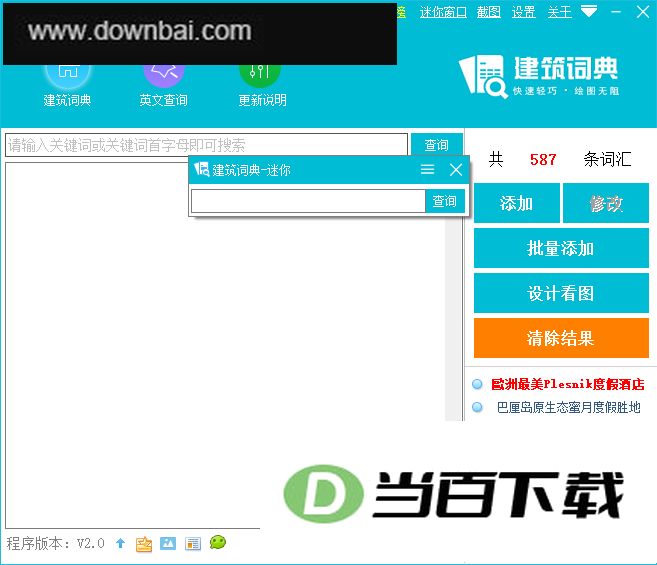Screen dimensions: 657x565
Task: Click the mini window app logo icon
Action: tap(202, 169)
